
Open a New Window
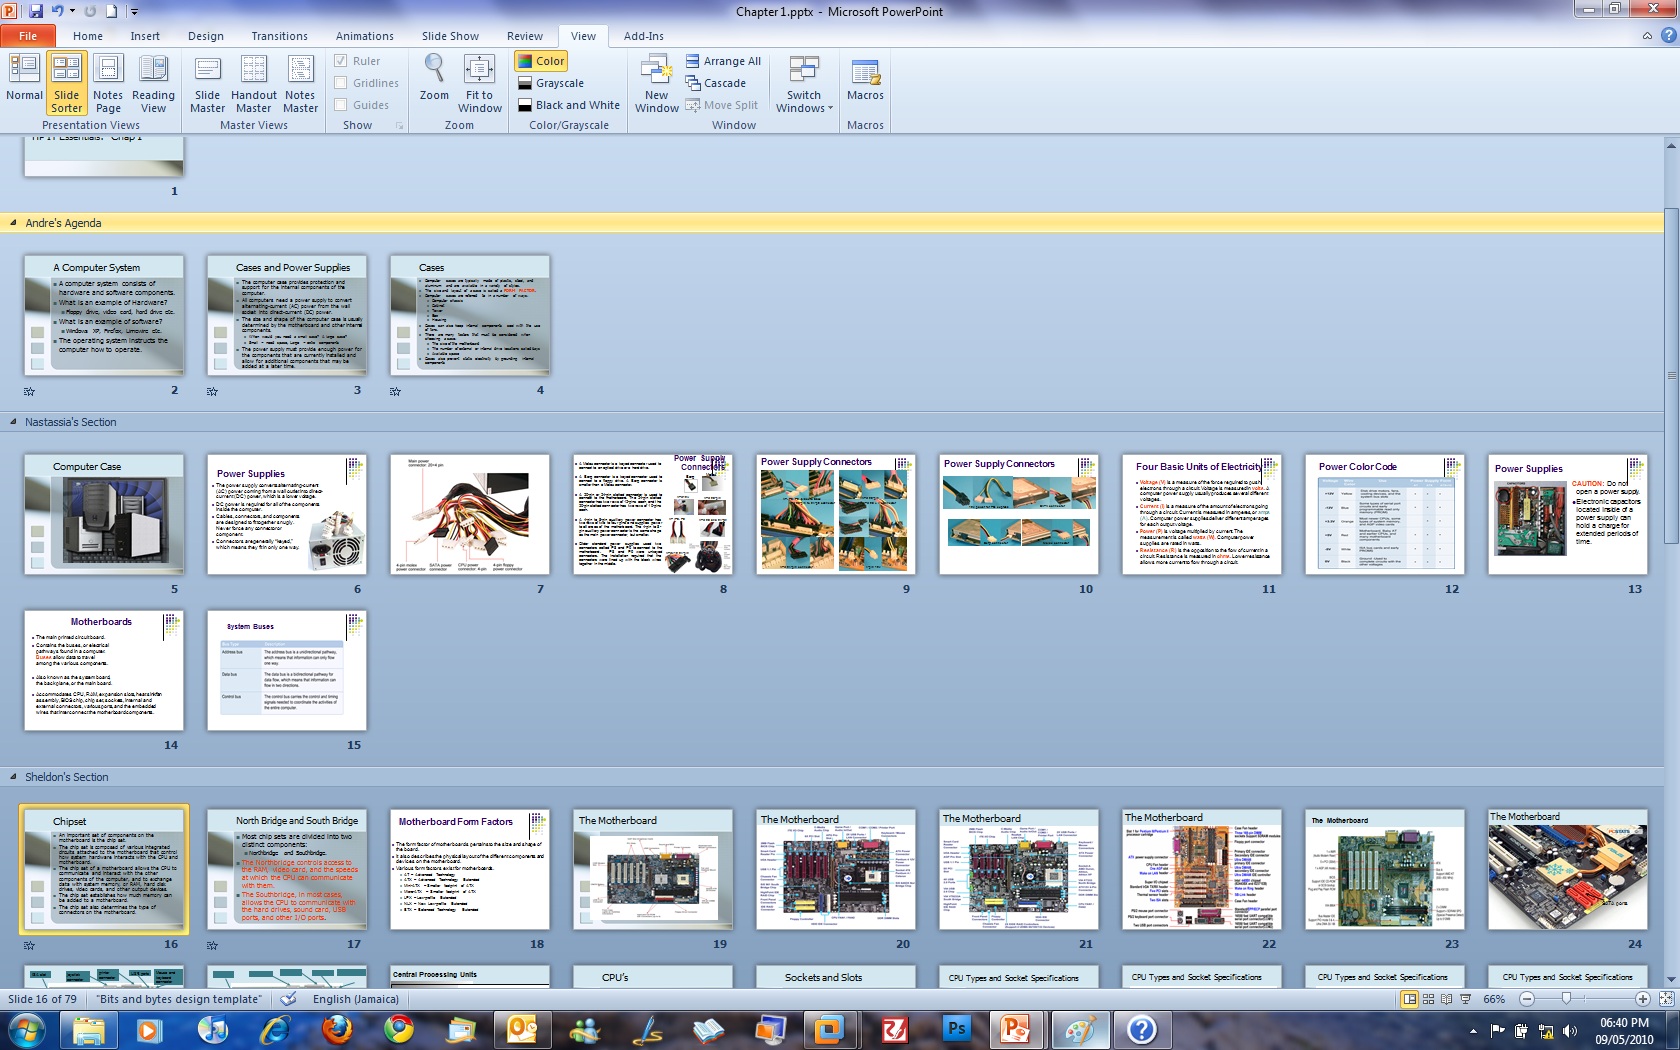point(656,83)
